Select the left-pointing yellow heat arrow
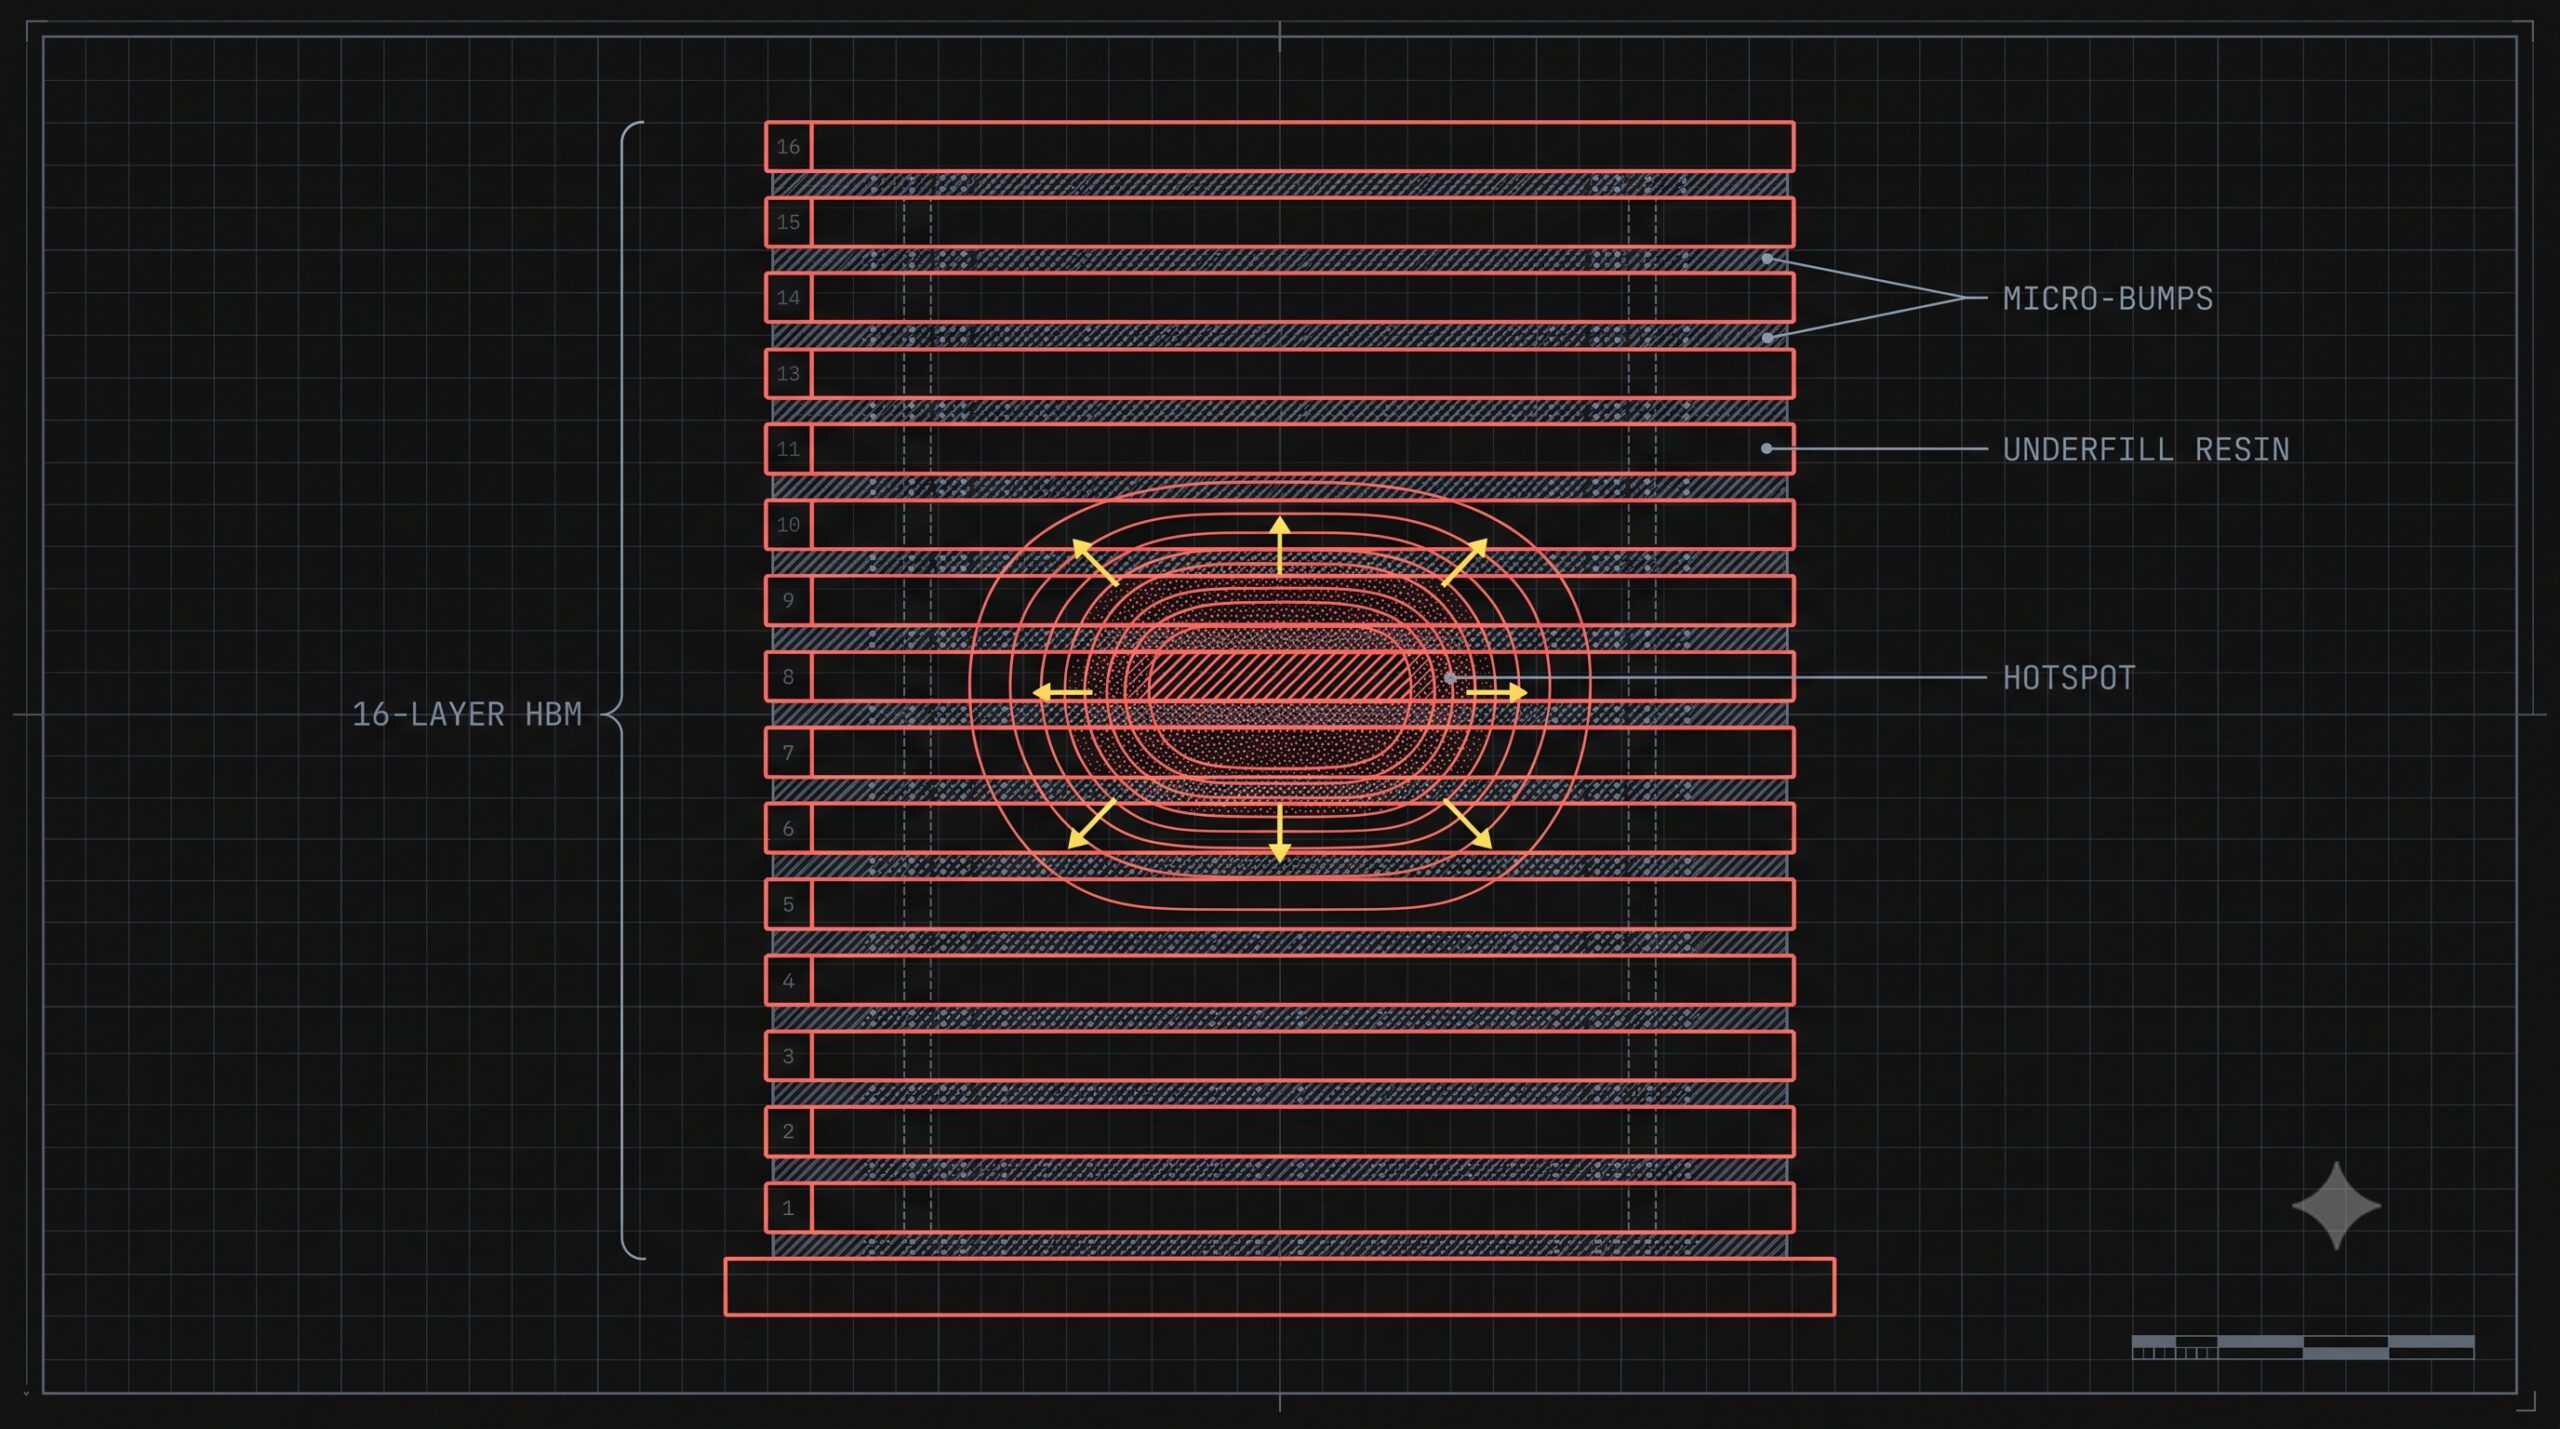 1062,692
